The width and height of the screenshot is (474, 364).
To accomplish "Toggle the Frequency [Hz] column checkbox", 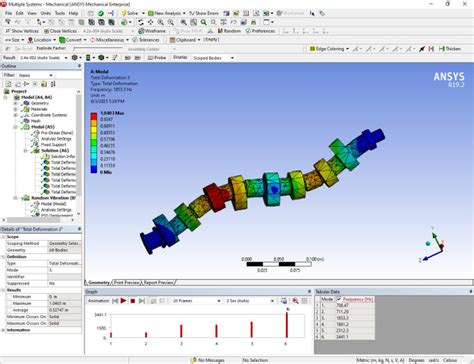I will point(339,299).
